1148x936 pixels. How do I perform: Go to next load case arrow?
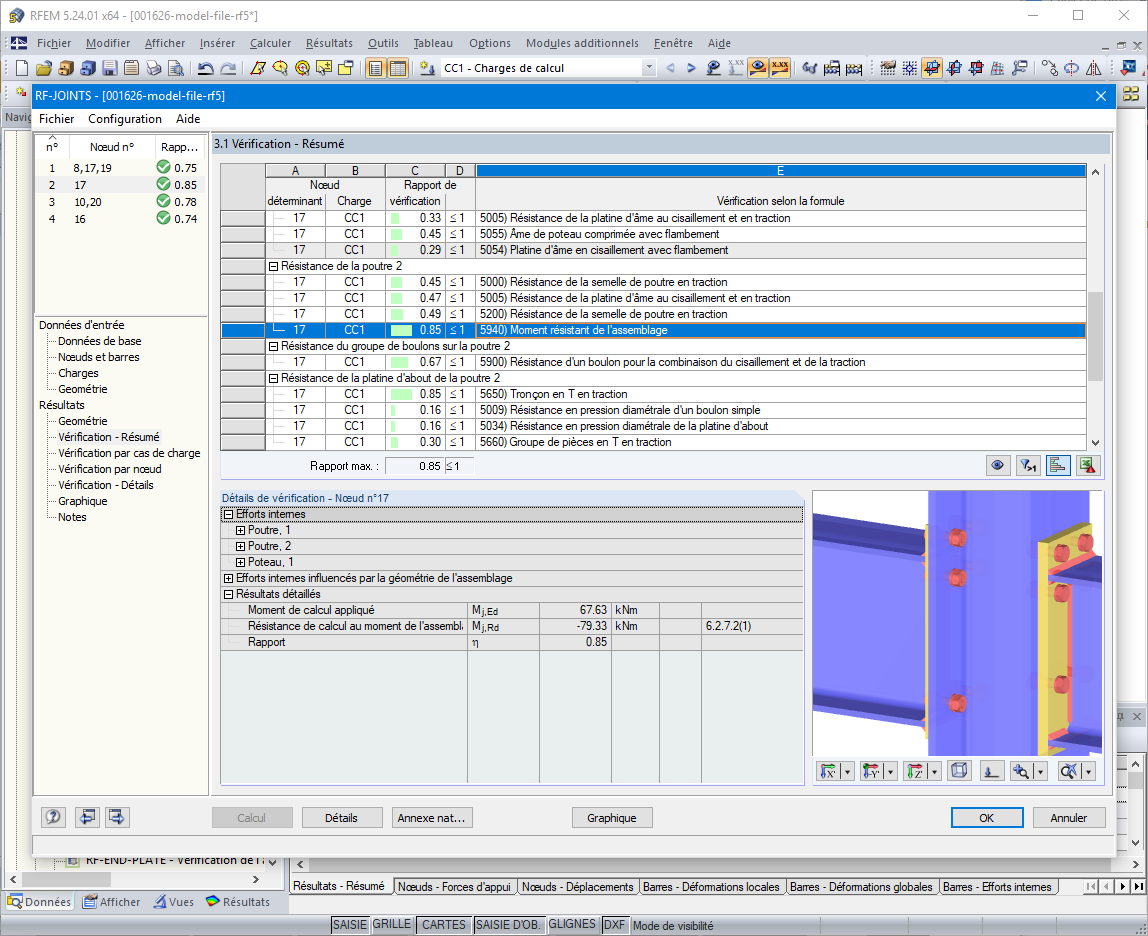[691, 68]
